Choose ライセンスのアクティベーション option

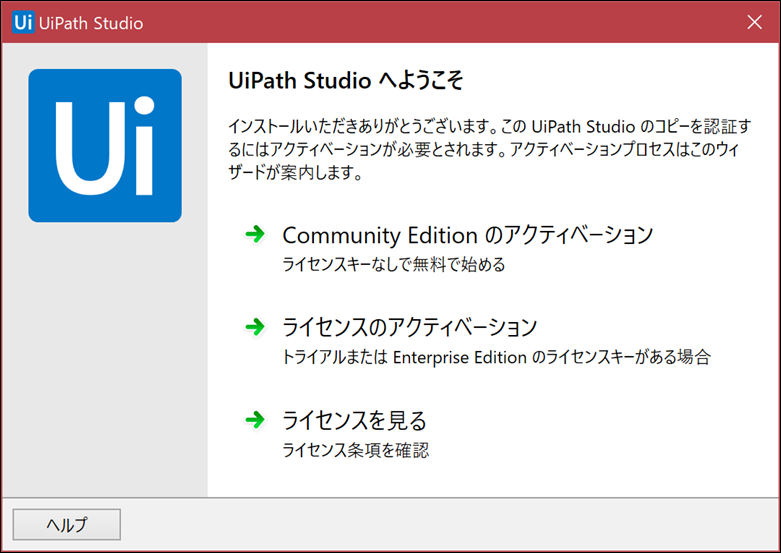tap(409, 327)
